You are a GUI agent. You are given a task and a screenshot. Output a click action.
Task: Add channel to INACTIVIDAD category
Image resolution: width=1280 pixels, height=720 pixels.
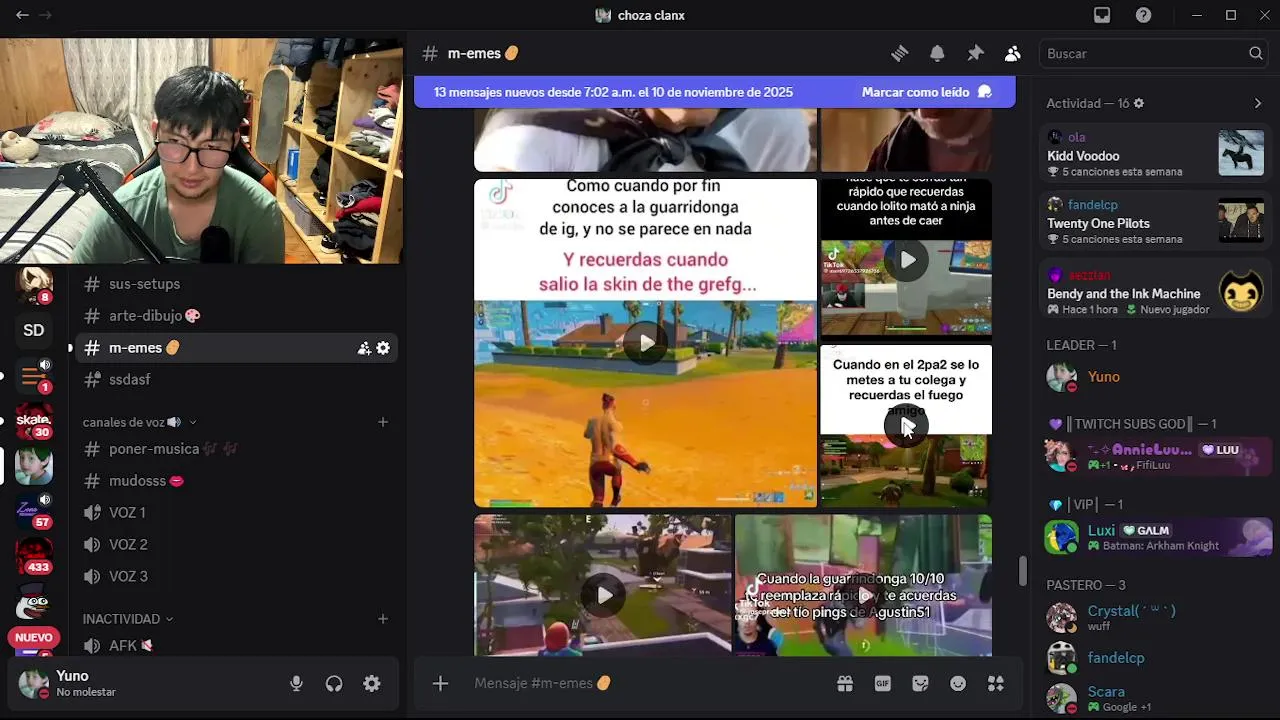[x=383, y=619]
